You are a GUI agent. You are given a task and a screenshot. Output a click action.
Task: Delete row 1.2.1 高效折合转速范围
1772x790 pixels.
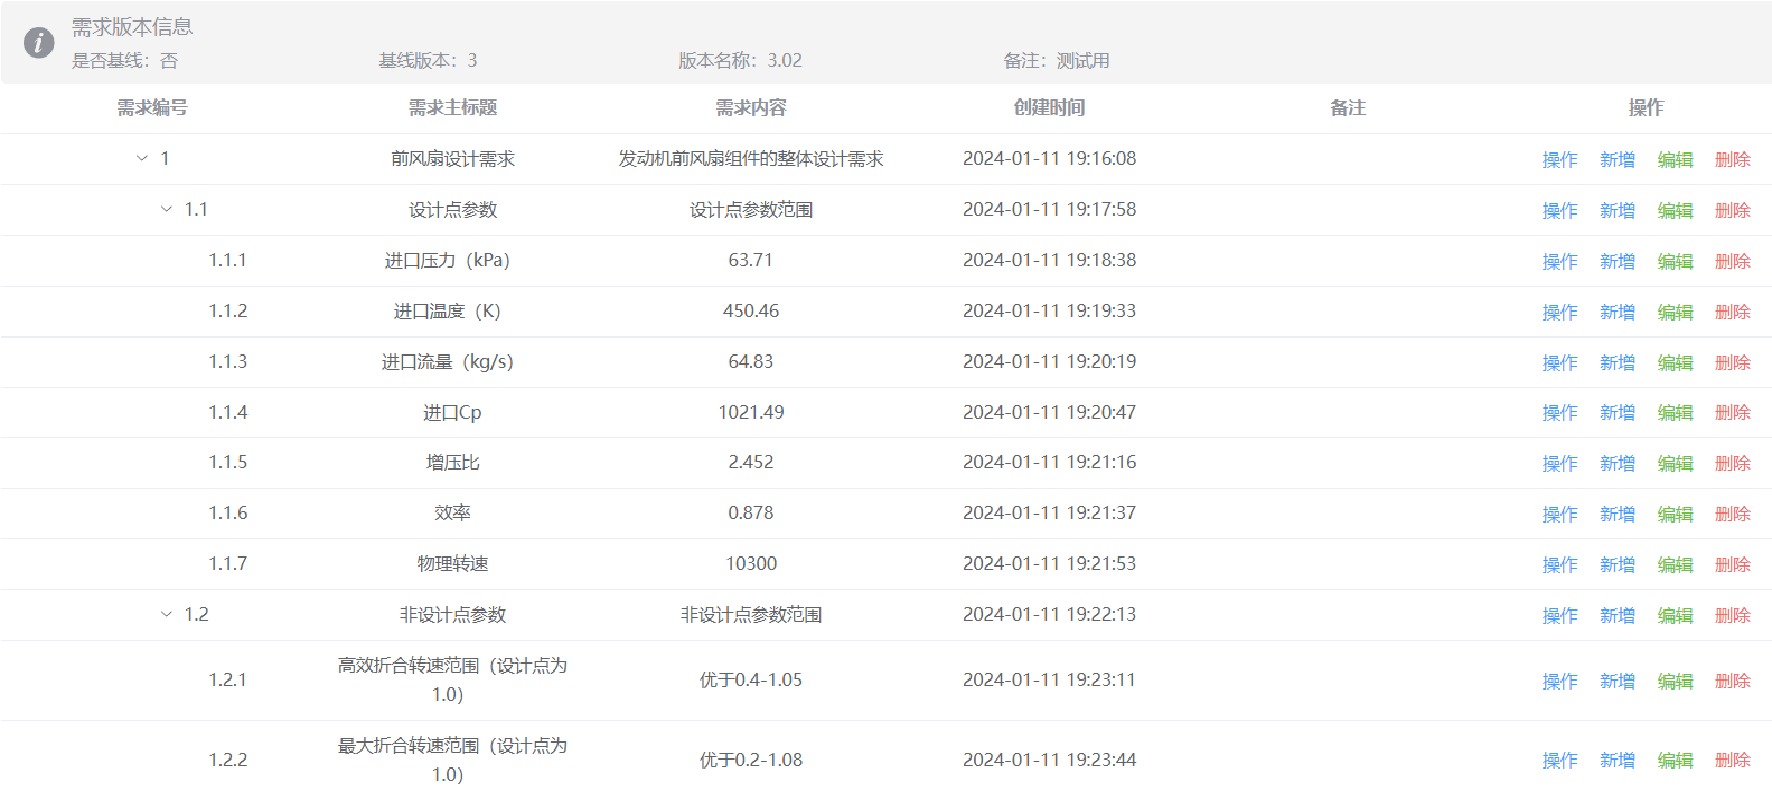(1733, 682)
